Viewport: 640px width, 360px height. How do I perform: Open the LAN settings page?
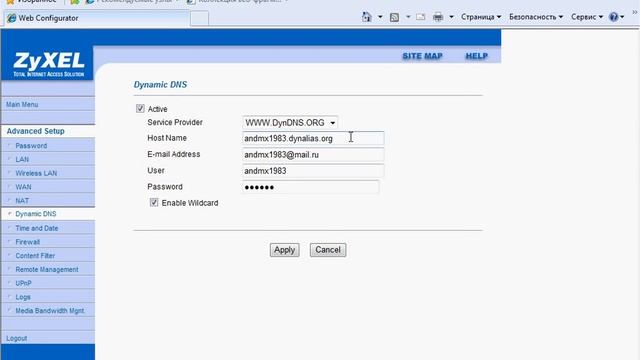[x=22, y=159]
